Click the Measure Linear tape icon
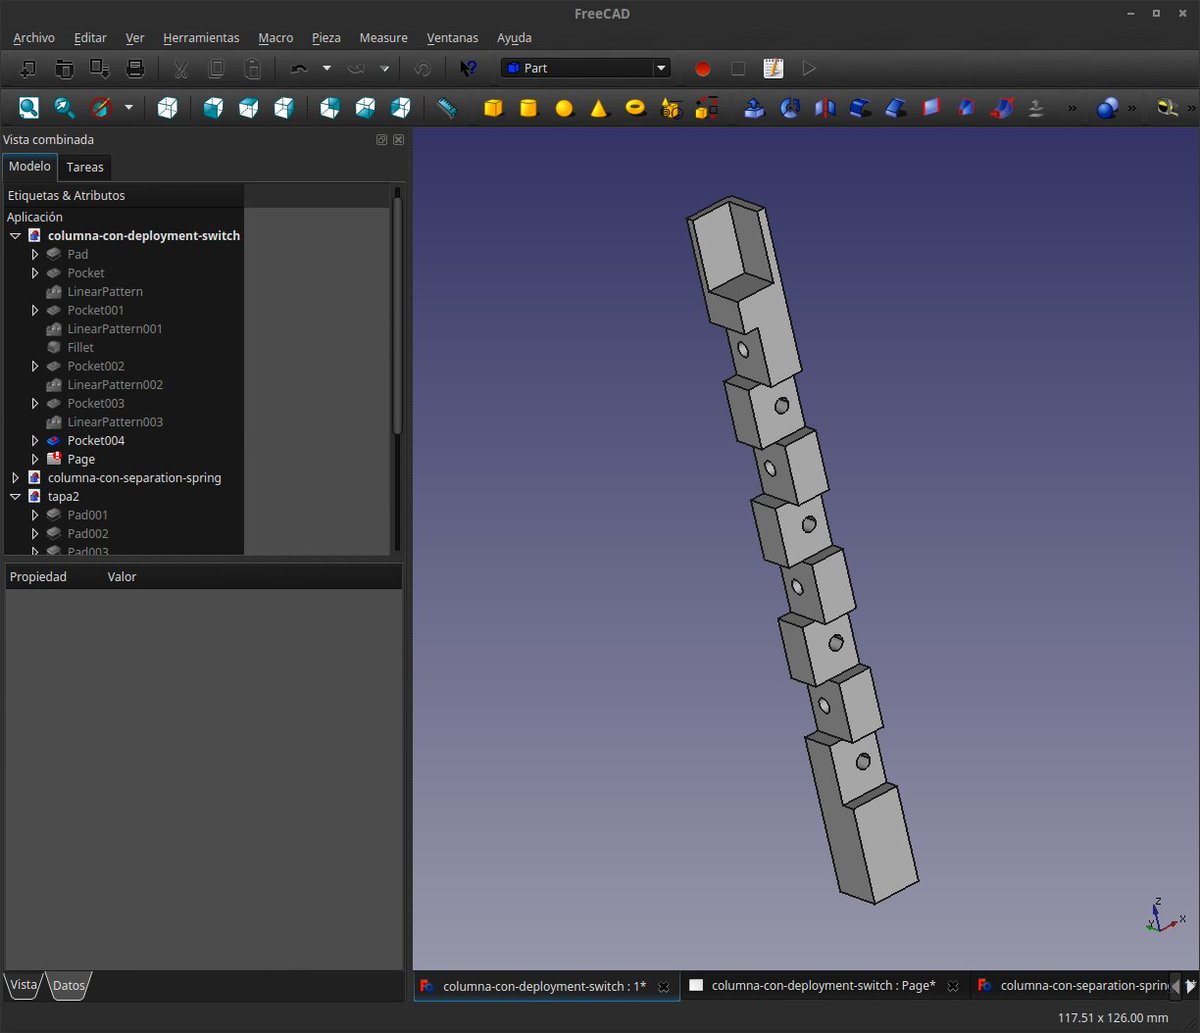Viewport: 1200px width, 1033px height. [1166, 107]
